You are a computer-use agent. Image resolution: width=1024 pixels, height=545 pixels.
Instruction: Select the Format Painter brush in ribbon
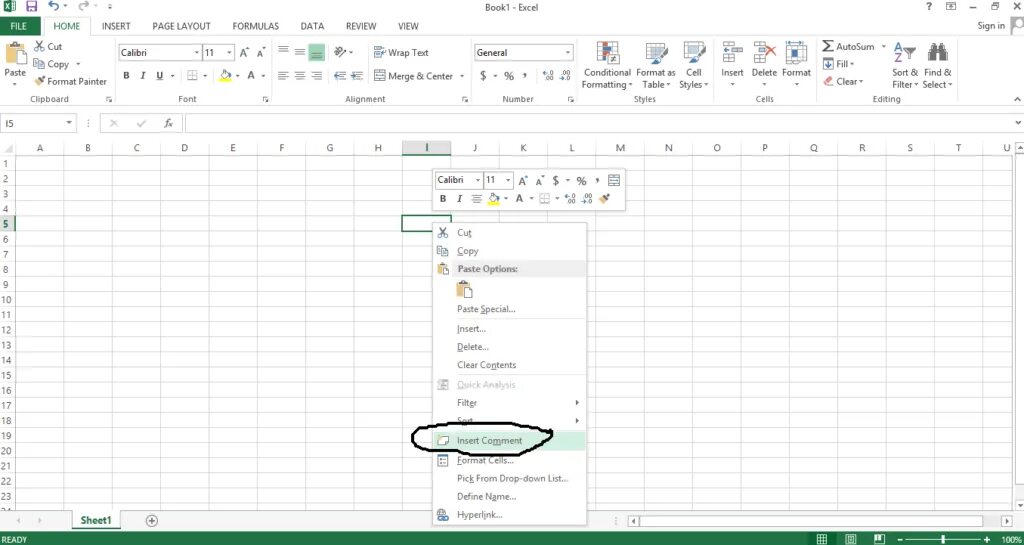click(39, 81)
